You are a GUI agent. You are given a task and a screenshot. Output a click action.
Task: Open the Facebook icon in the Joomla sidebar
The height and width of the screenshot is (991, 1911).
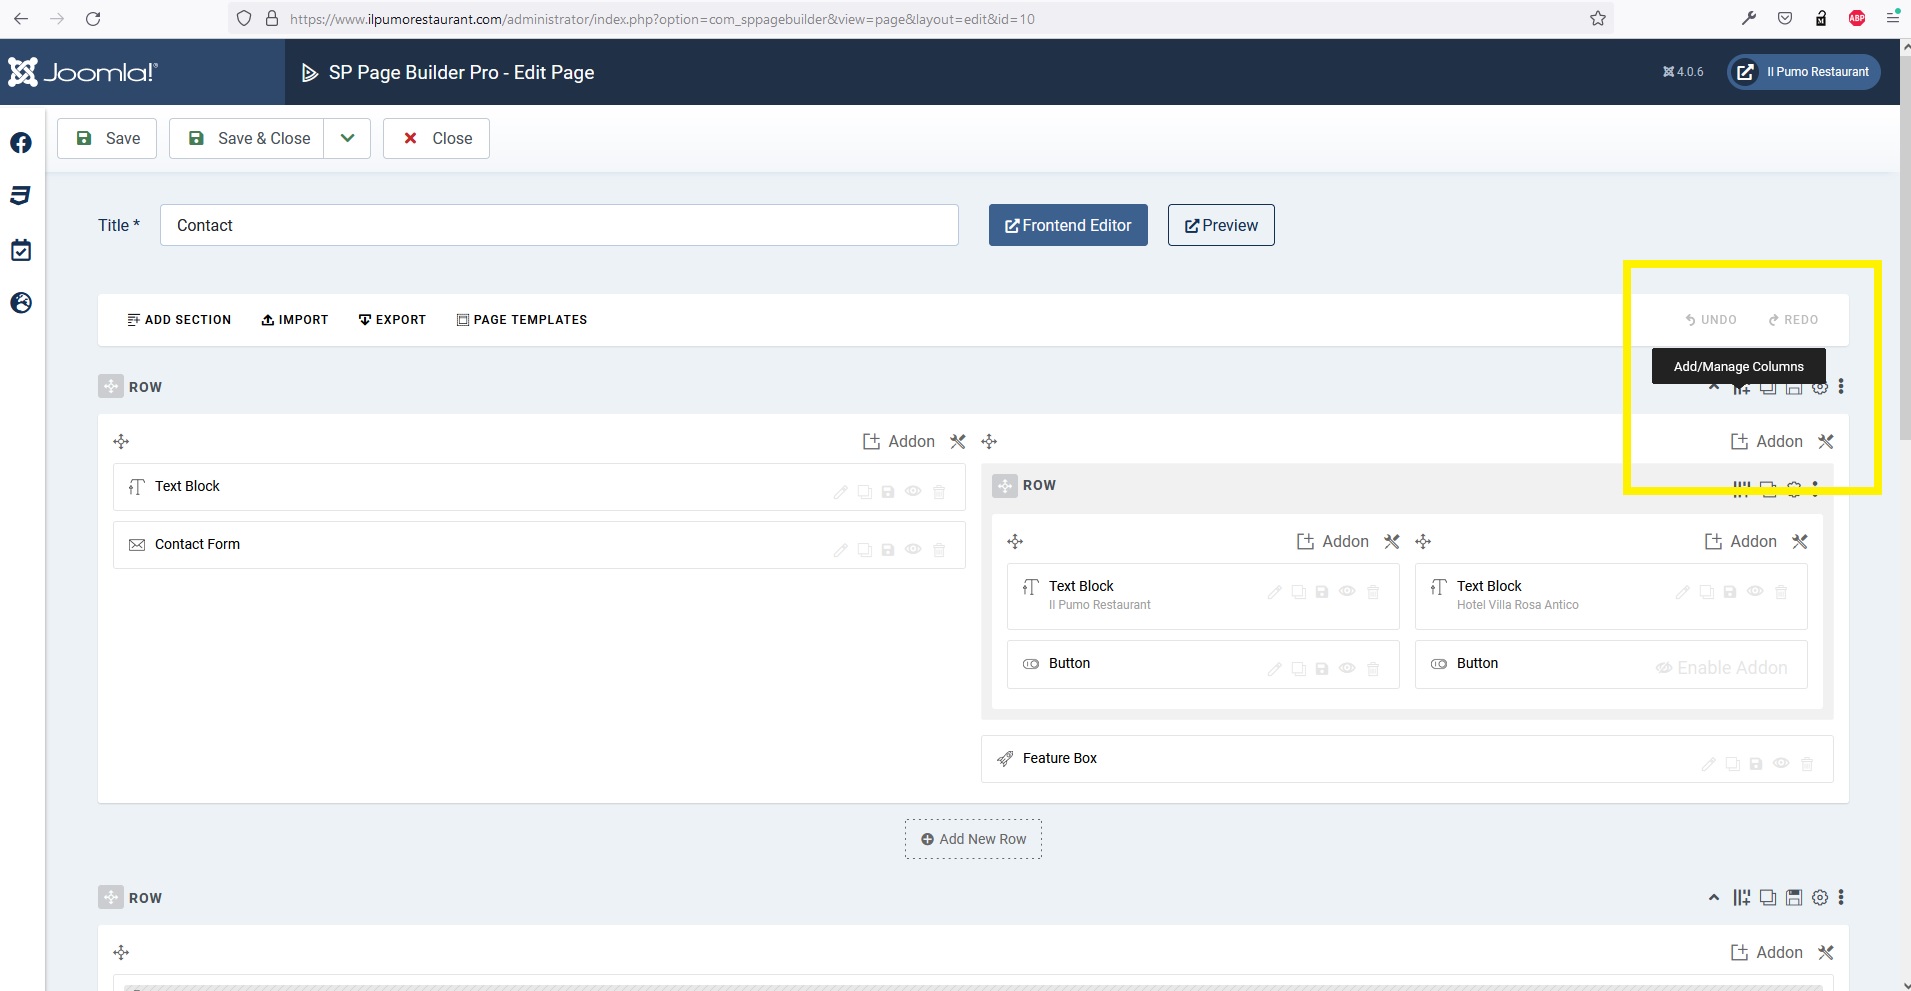coord(21,143)
